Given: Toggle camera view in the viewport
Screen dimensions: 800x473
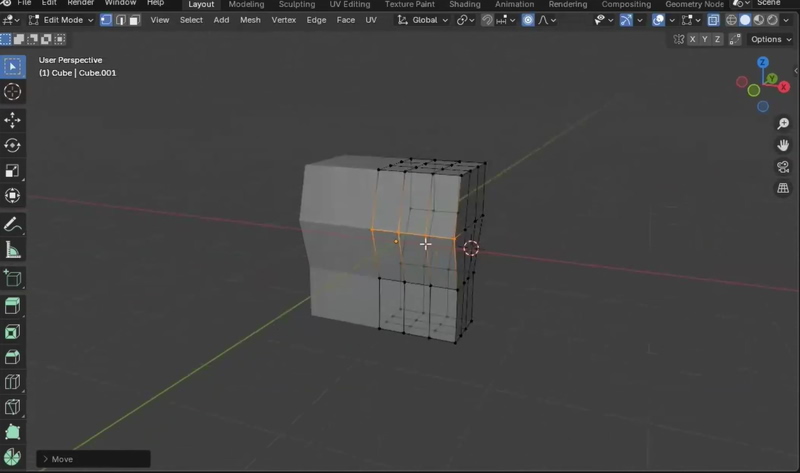Looking at the screenshot, I should (x=783, y=167).
